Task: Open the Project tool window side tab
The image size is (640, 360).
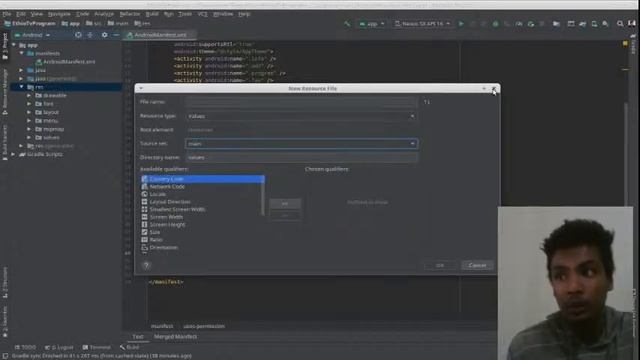Action: point(5,46)
